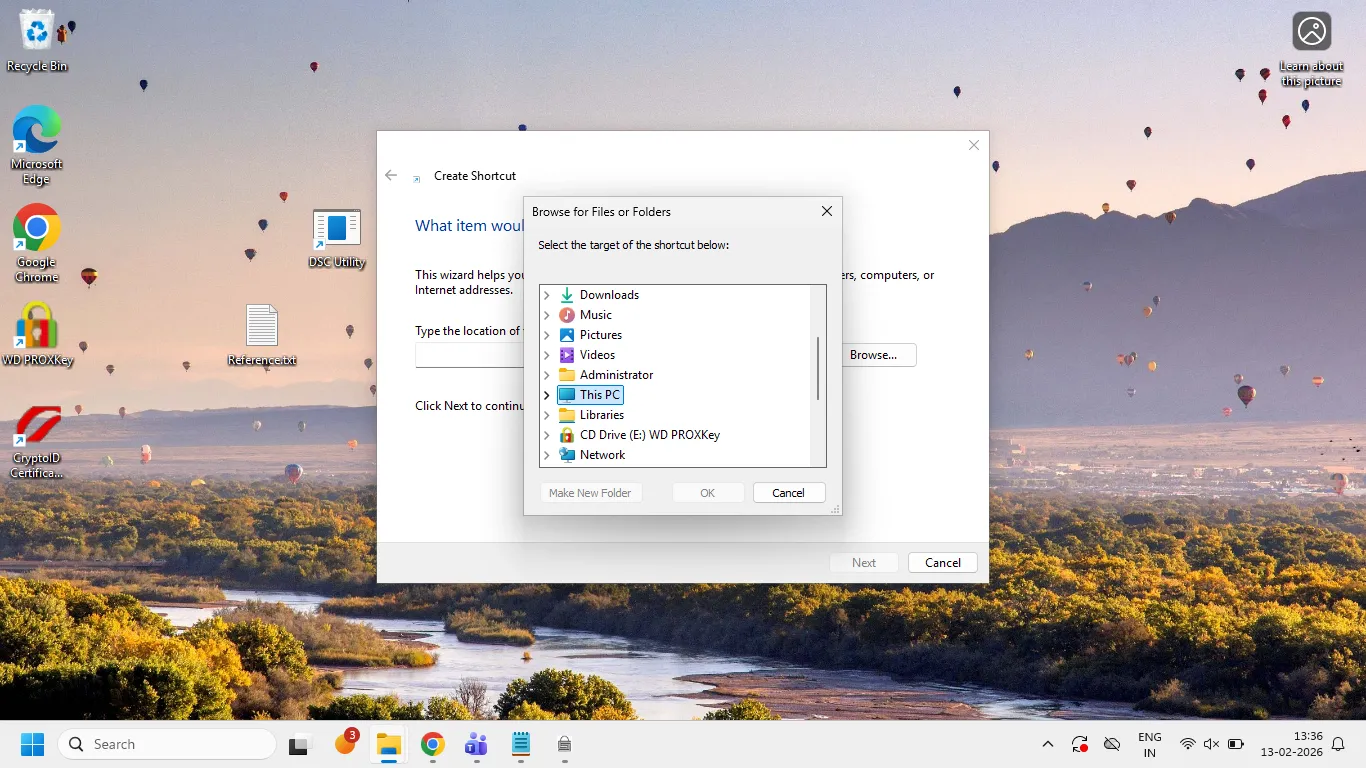Expand the Downloads node in the tree

[x=547, y=295]
